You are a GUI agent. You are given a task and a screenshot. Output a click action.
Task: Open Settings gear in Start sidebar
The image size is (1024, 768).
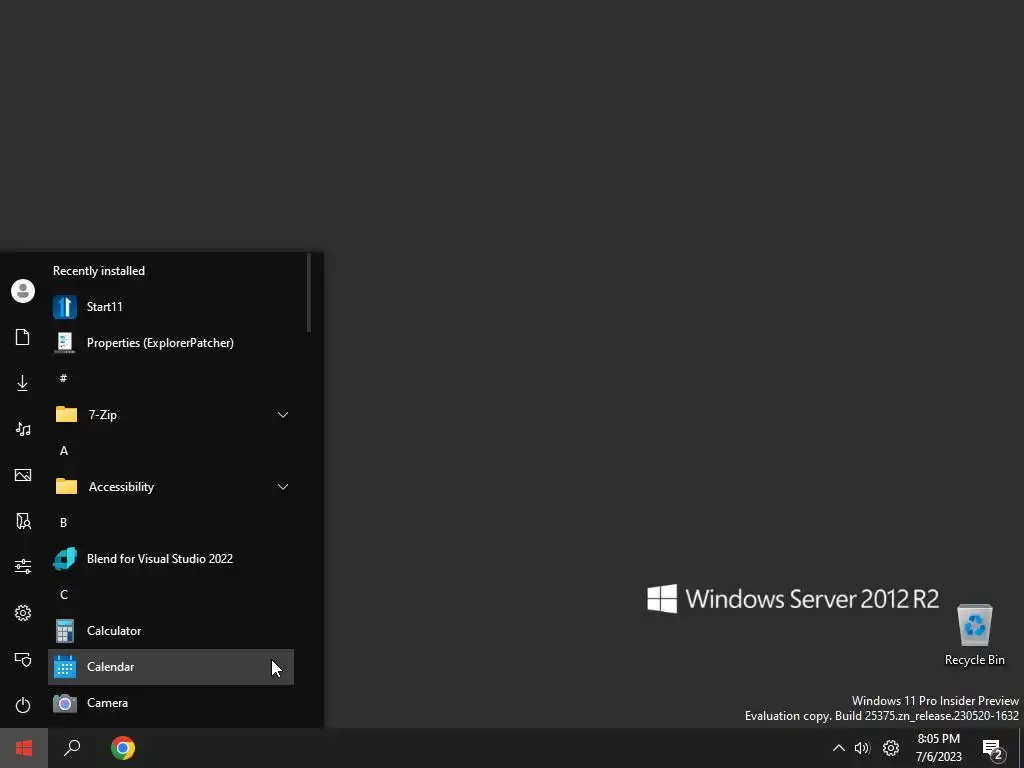23,613
